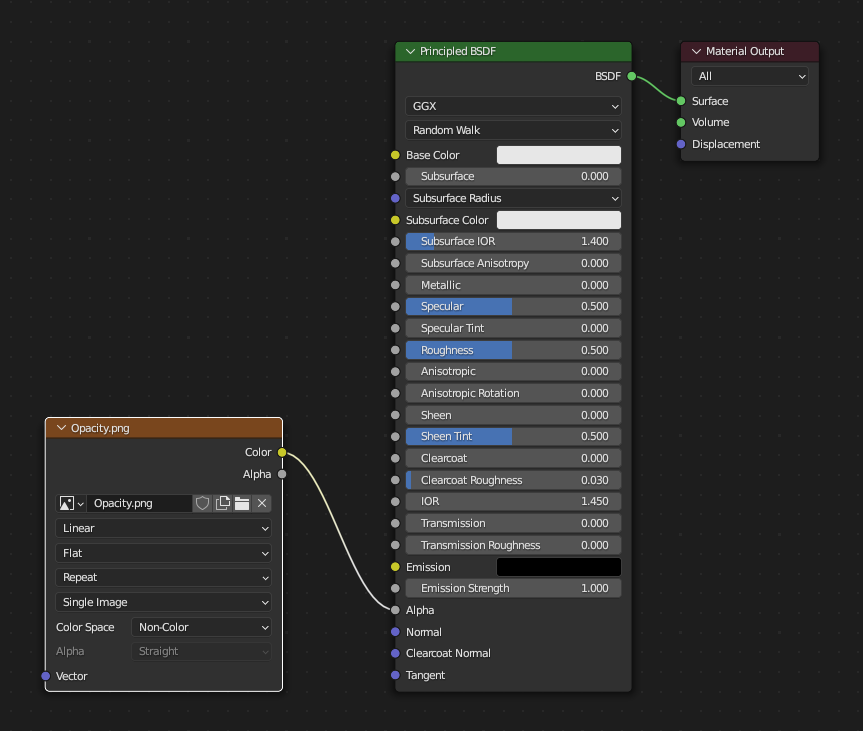Screen dimensions: 863x731
Task: Click the Opacity.png image name field
Action: 139,503
